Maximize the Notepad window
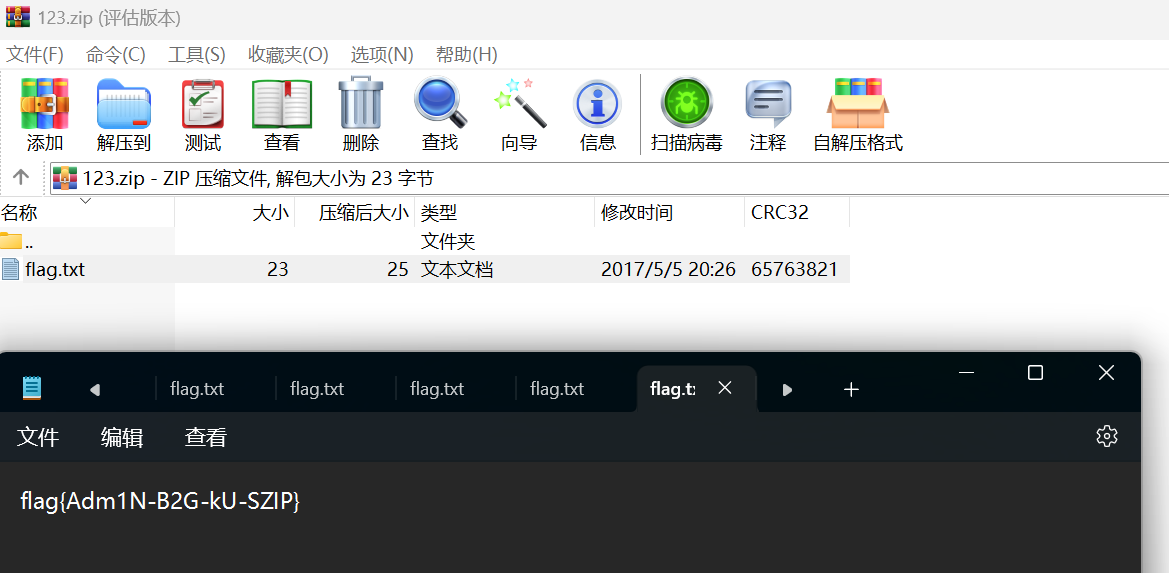This screenshot has width=1169, height=573. [1035, 373]
